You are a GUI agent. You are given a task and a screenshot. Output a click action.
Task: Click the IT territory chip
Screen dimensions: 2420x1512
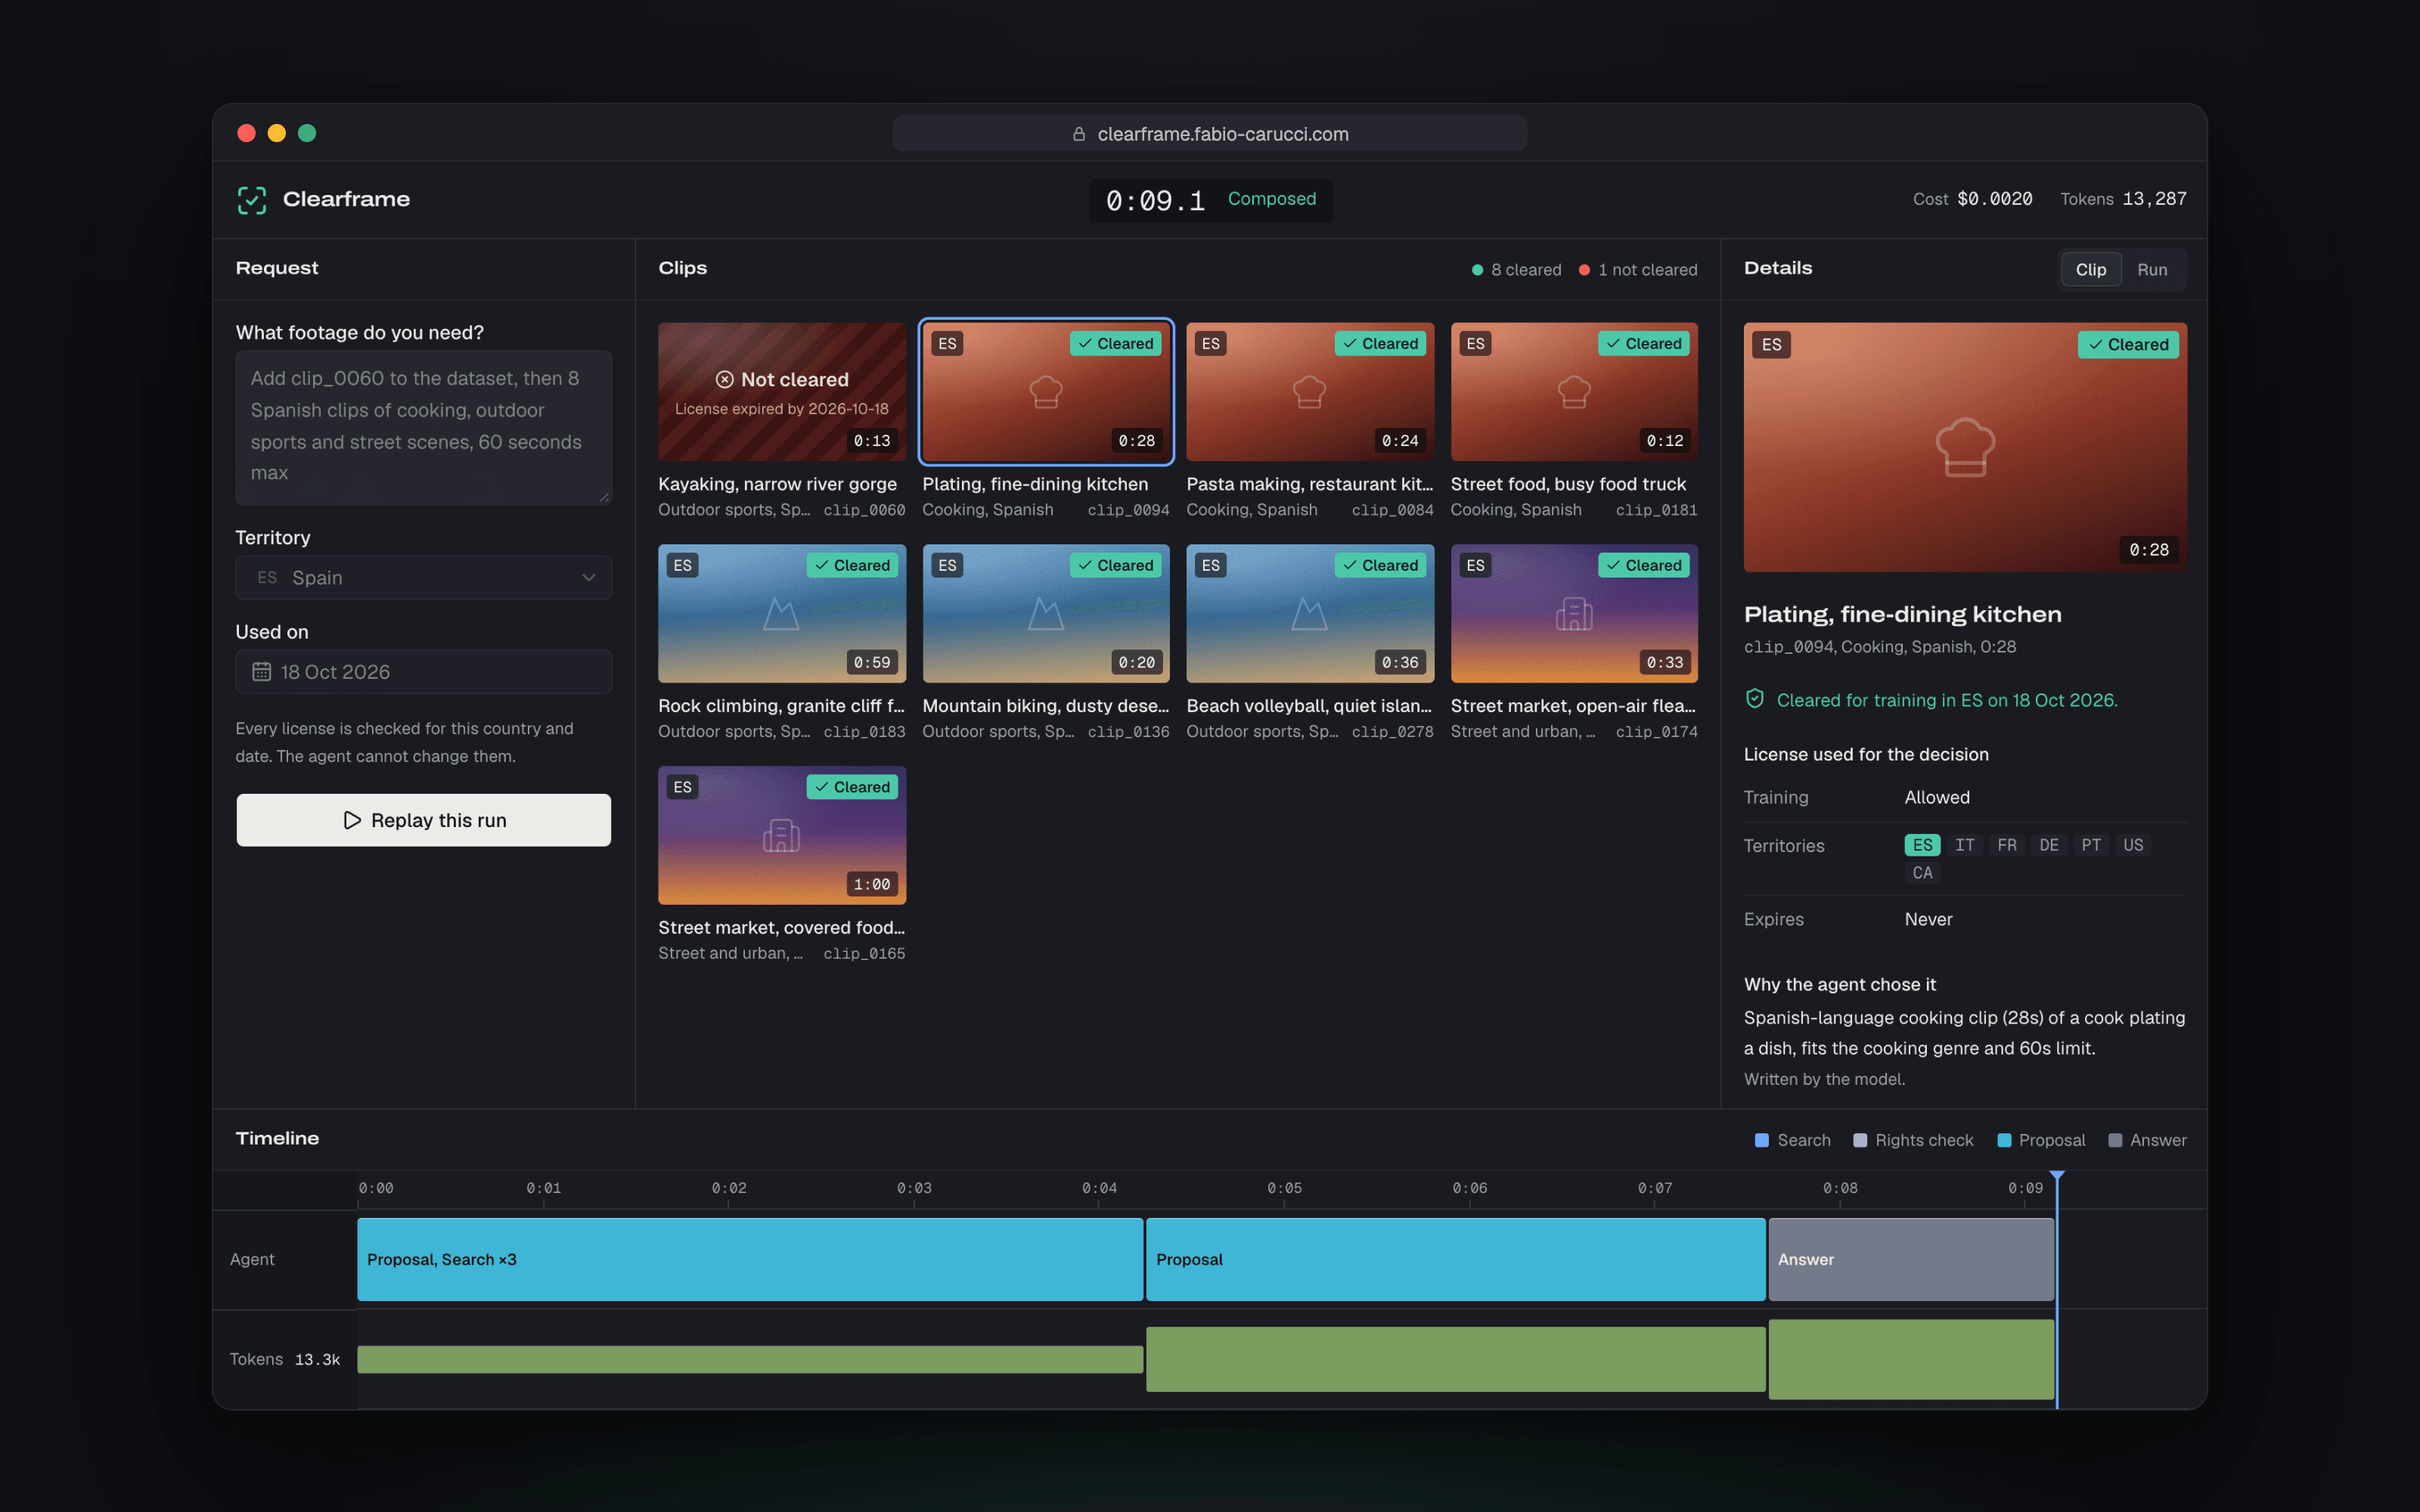point(1964,845)
